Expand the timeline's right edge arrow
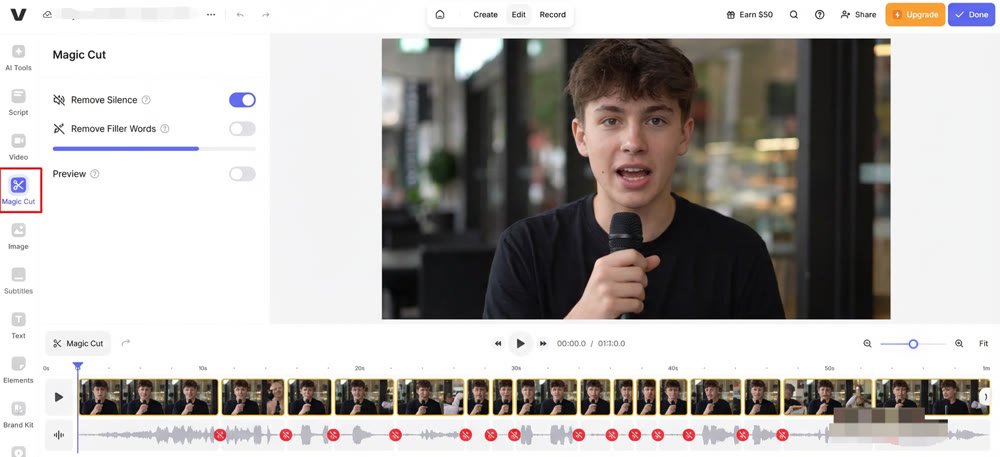Screen dimensions: 1000x457 coord(985,396)
